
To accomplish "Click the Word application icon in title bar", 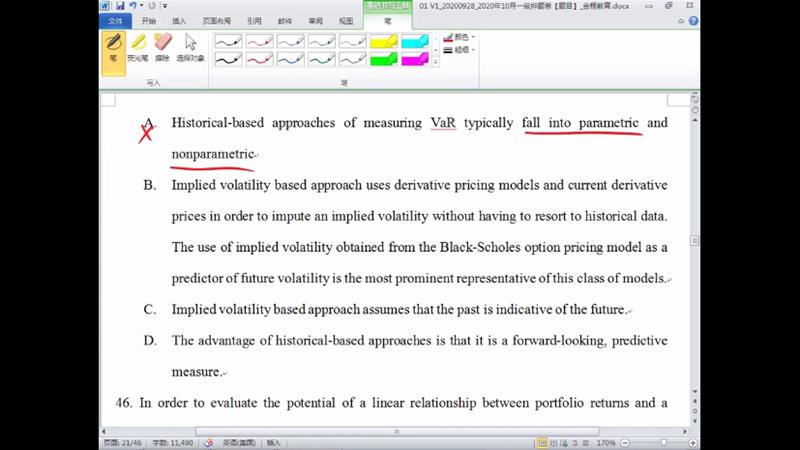I will tap(105, 6).
